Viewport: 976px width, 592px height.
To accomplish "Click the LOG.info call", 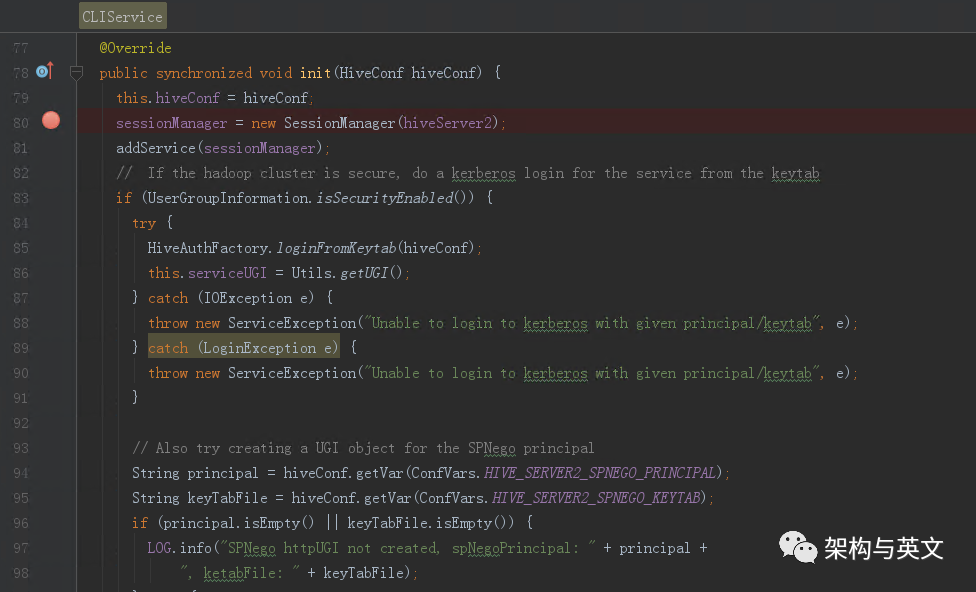I will pyautogui.click(x=182, y=548).
